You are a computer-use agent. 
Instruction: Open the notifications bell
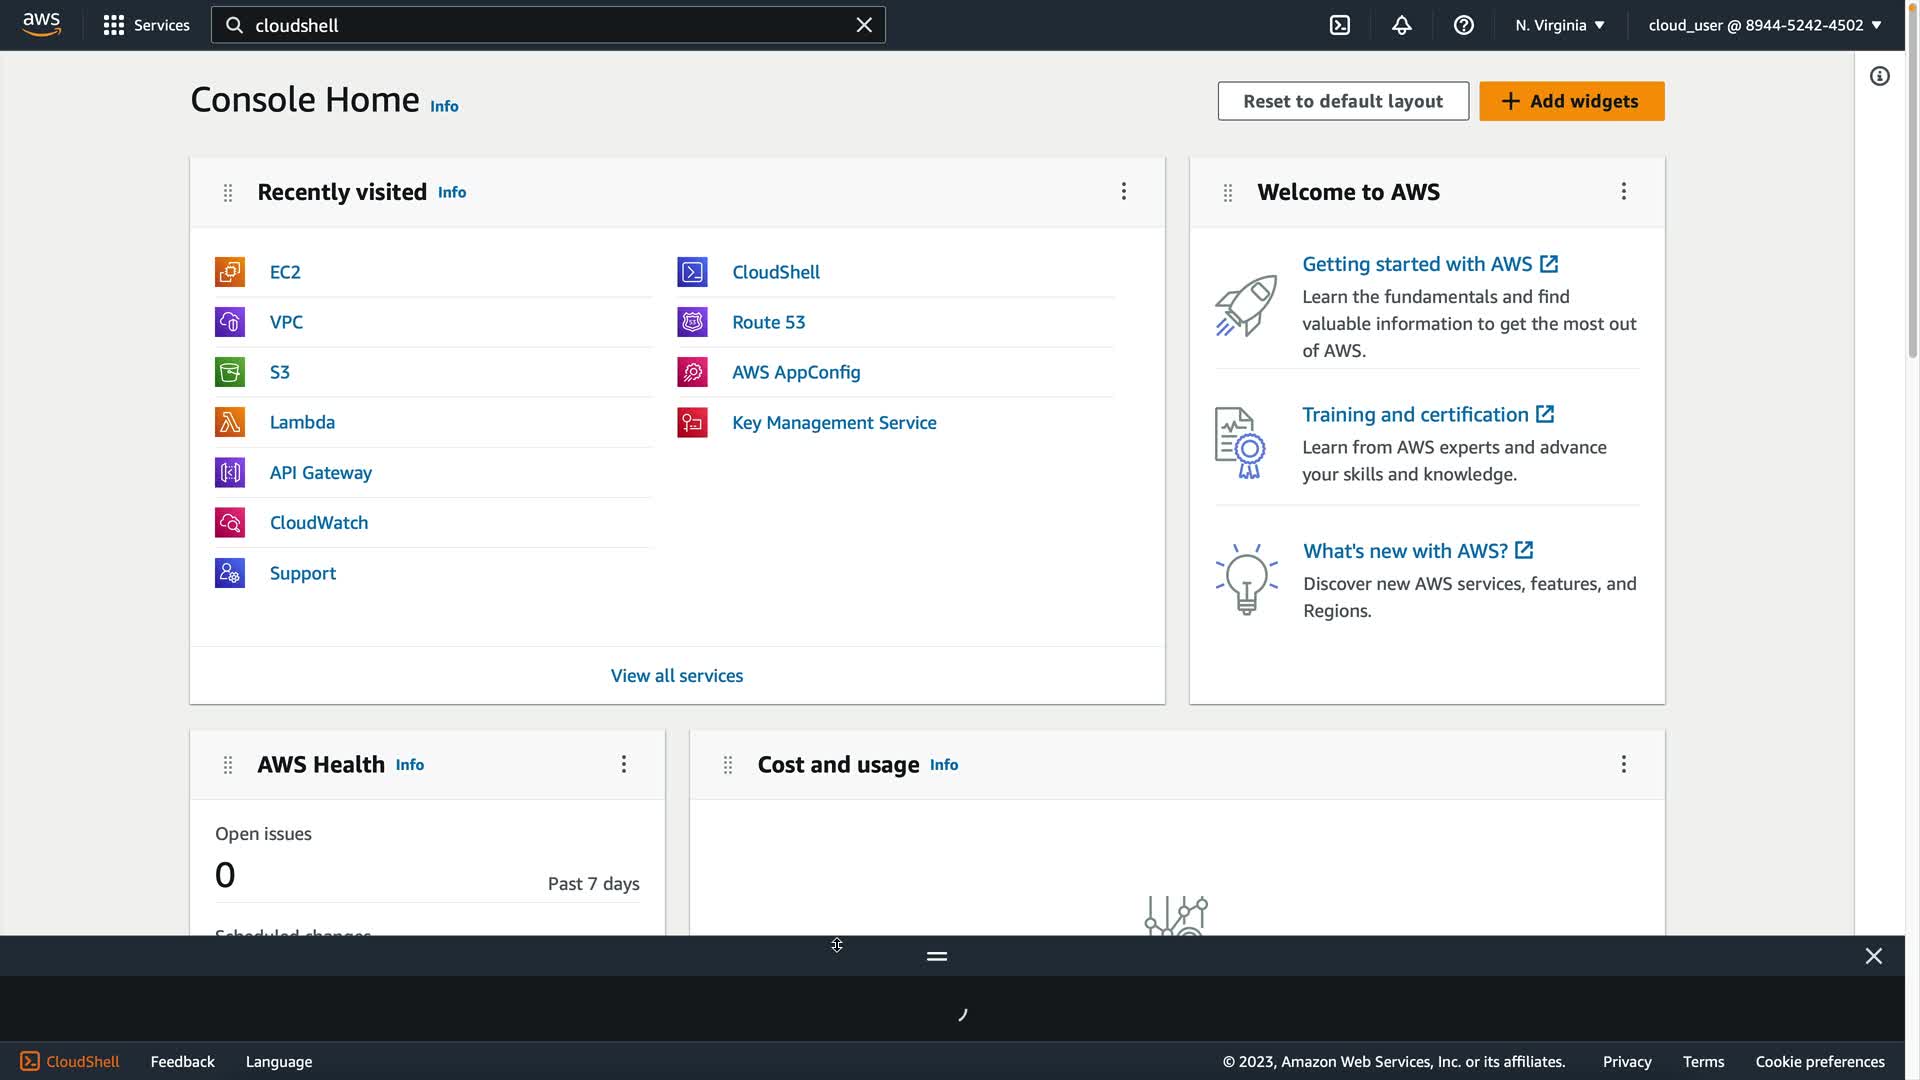tap(1401, 25)
